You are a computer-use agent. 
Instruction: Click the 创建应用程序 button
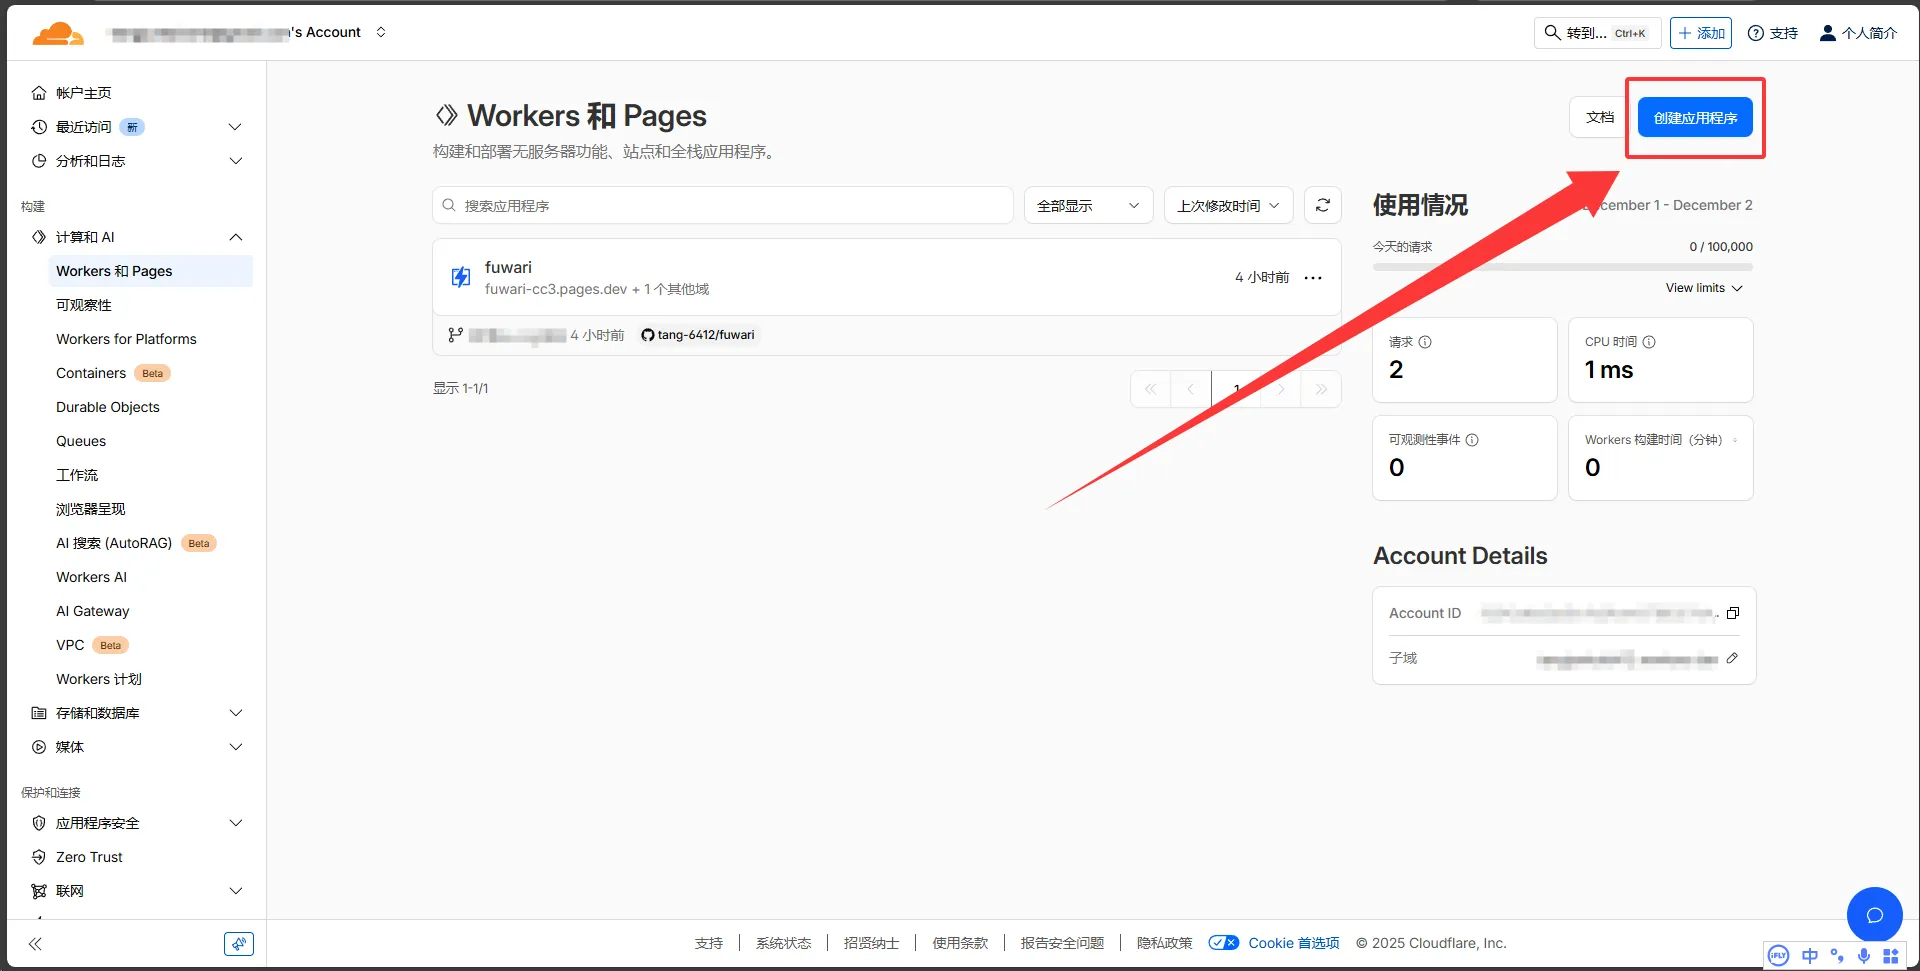pyautogui.click(x=1695, y=118)
